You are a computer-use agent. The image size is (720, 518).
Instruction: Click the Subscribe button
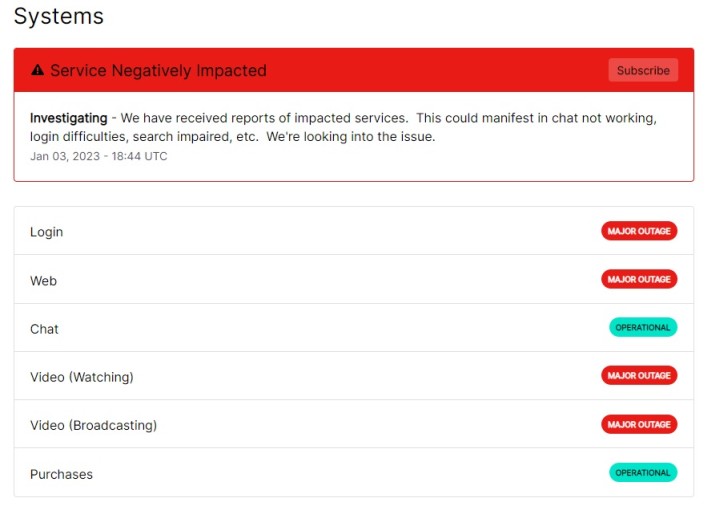(643, 70)
